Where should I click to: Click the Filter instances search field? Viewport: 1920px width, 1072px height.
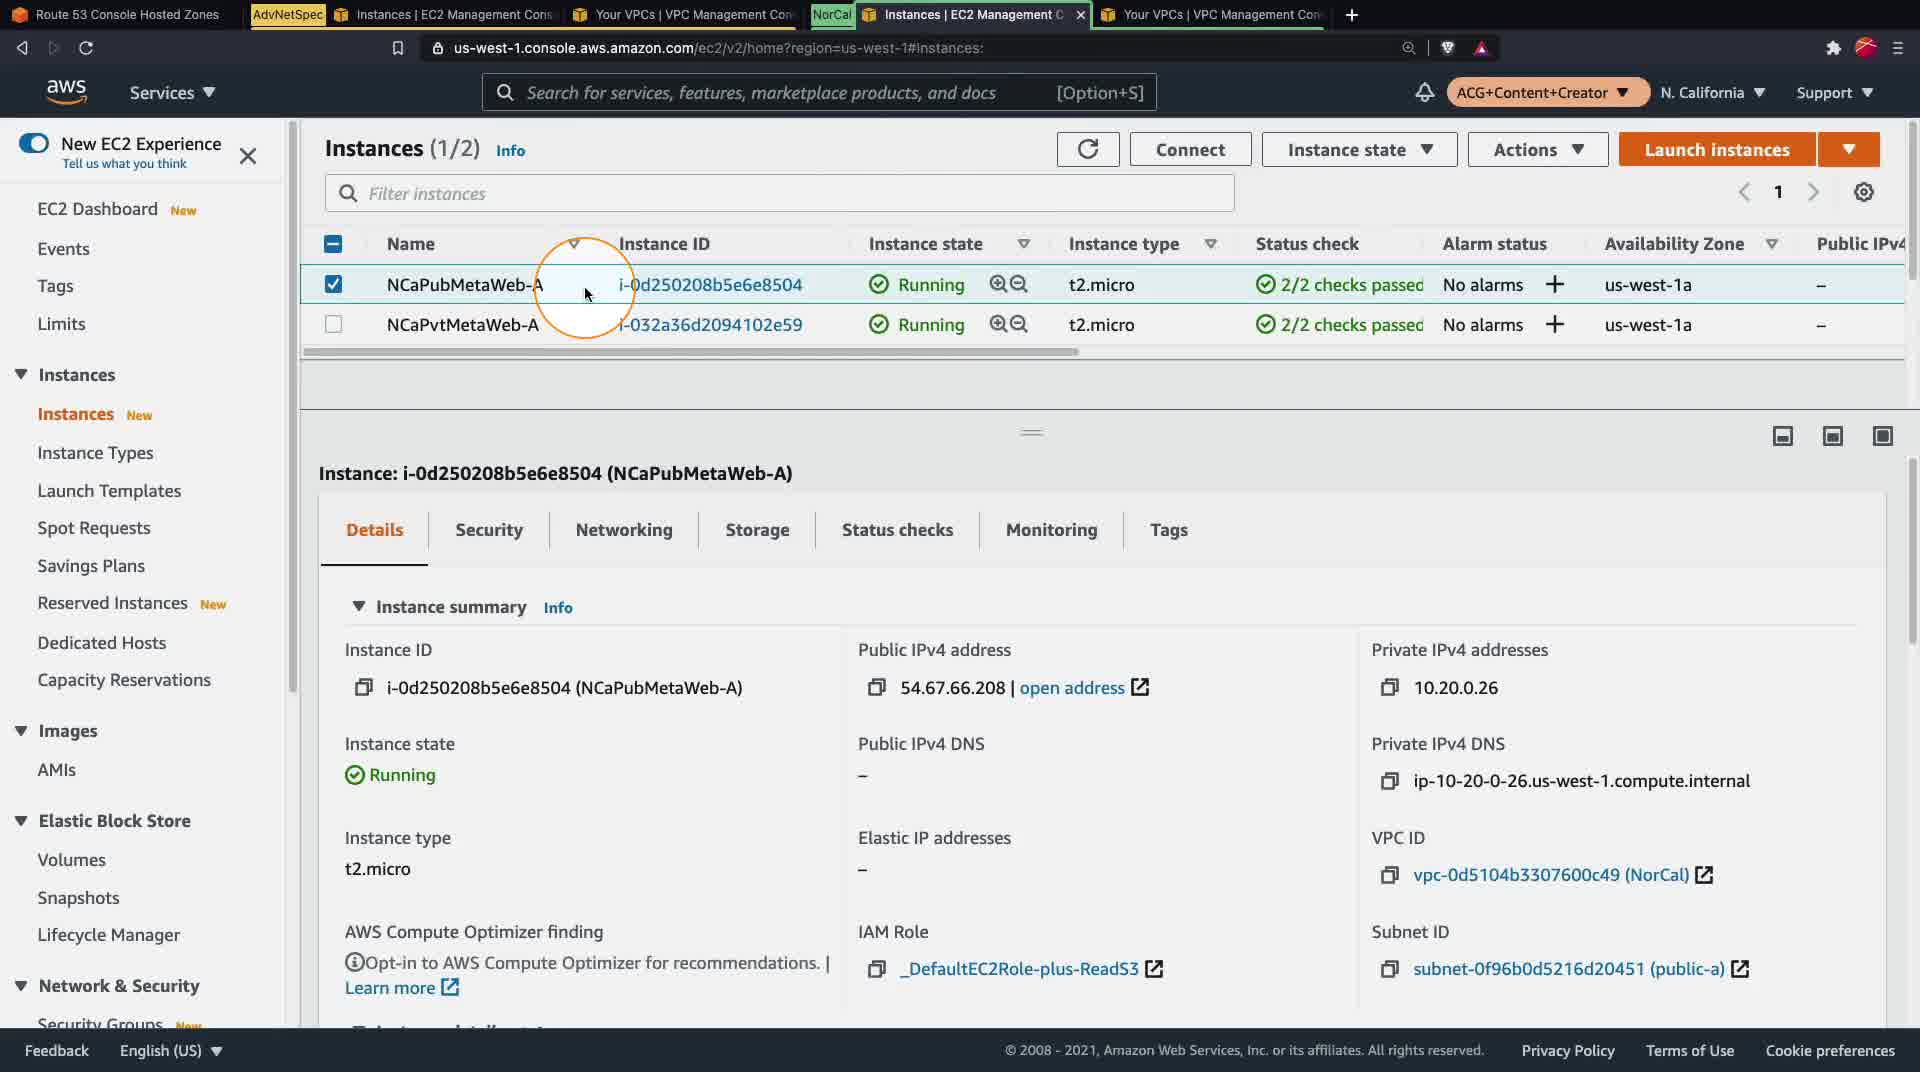pyautogui.click(x=779, y=193)
